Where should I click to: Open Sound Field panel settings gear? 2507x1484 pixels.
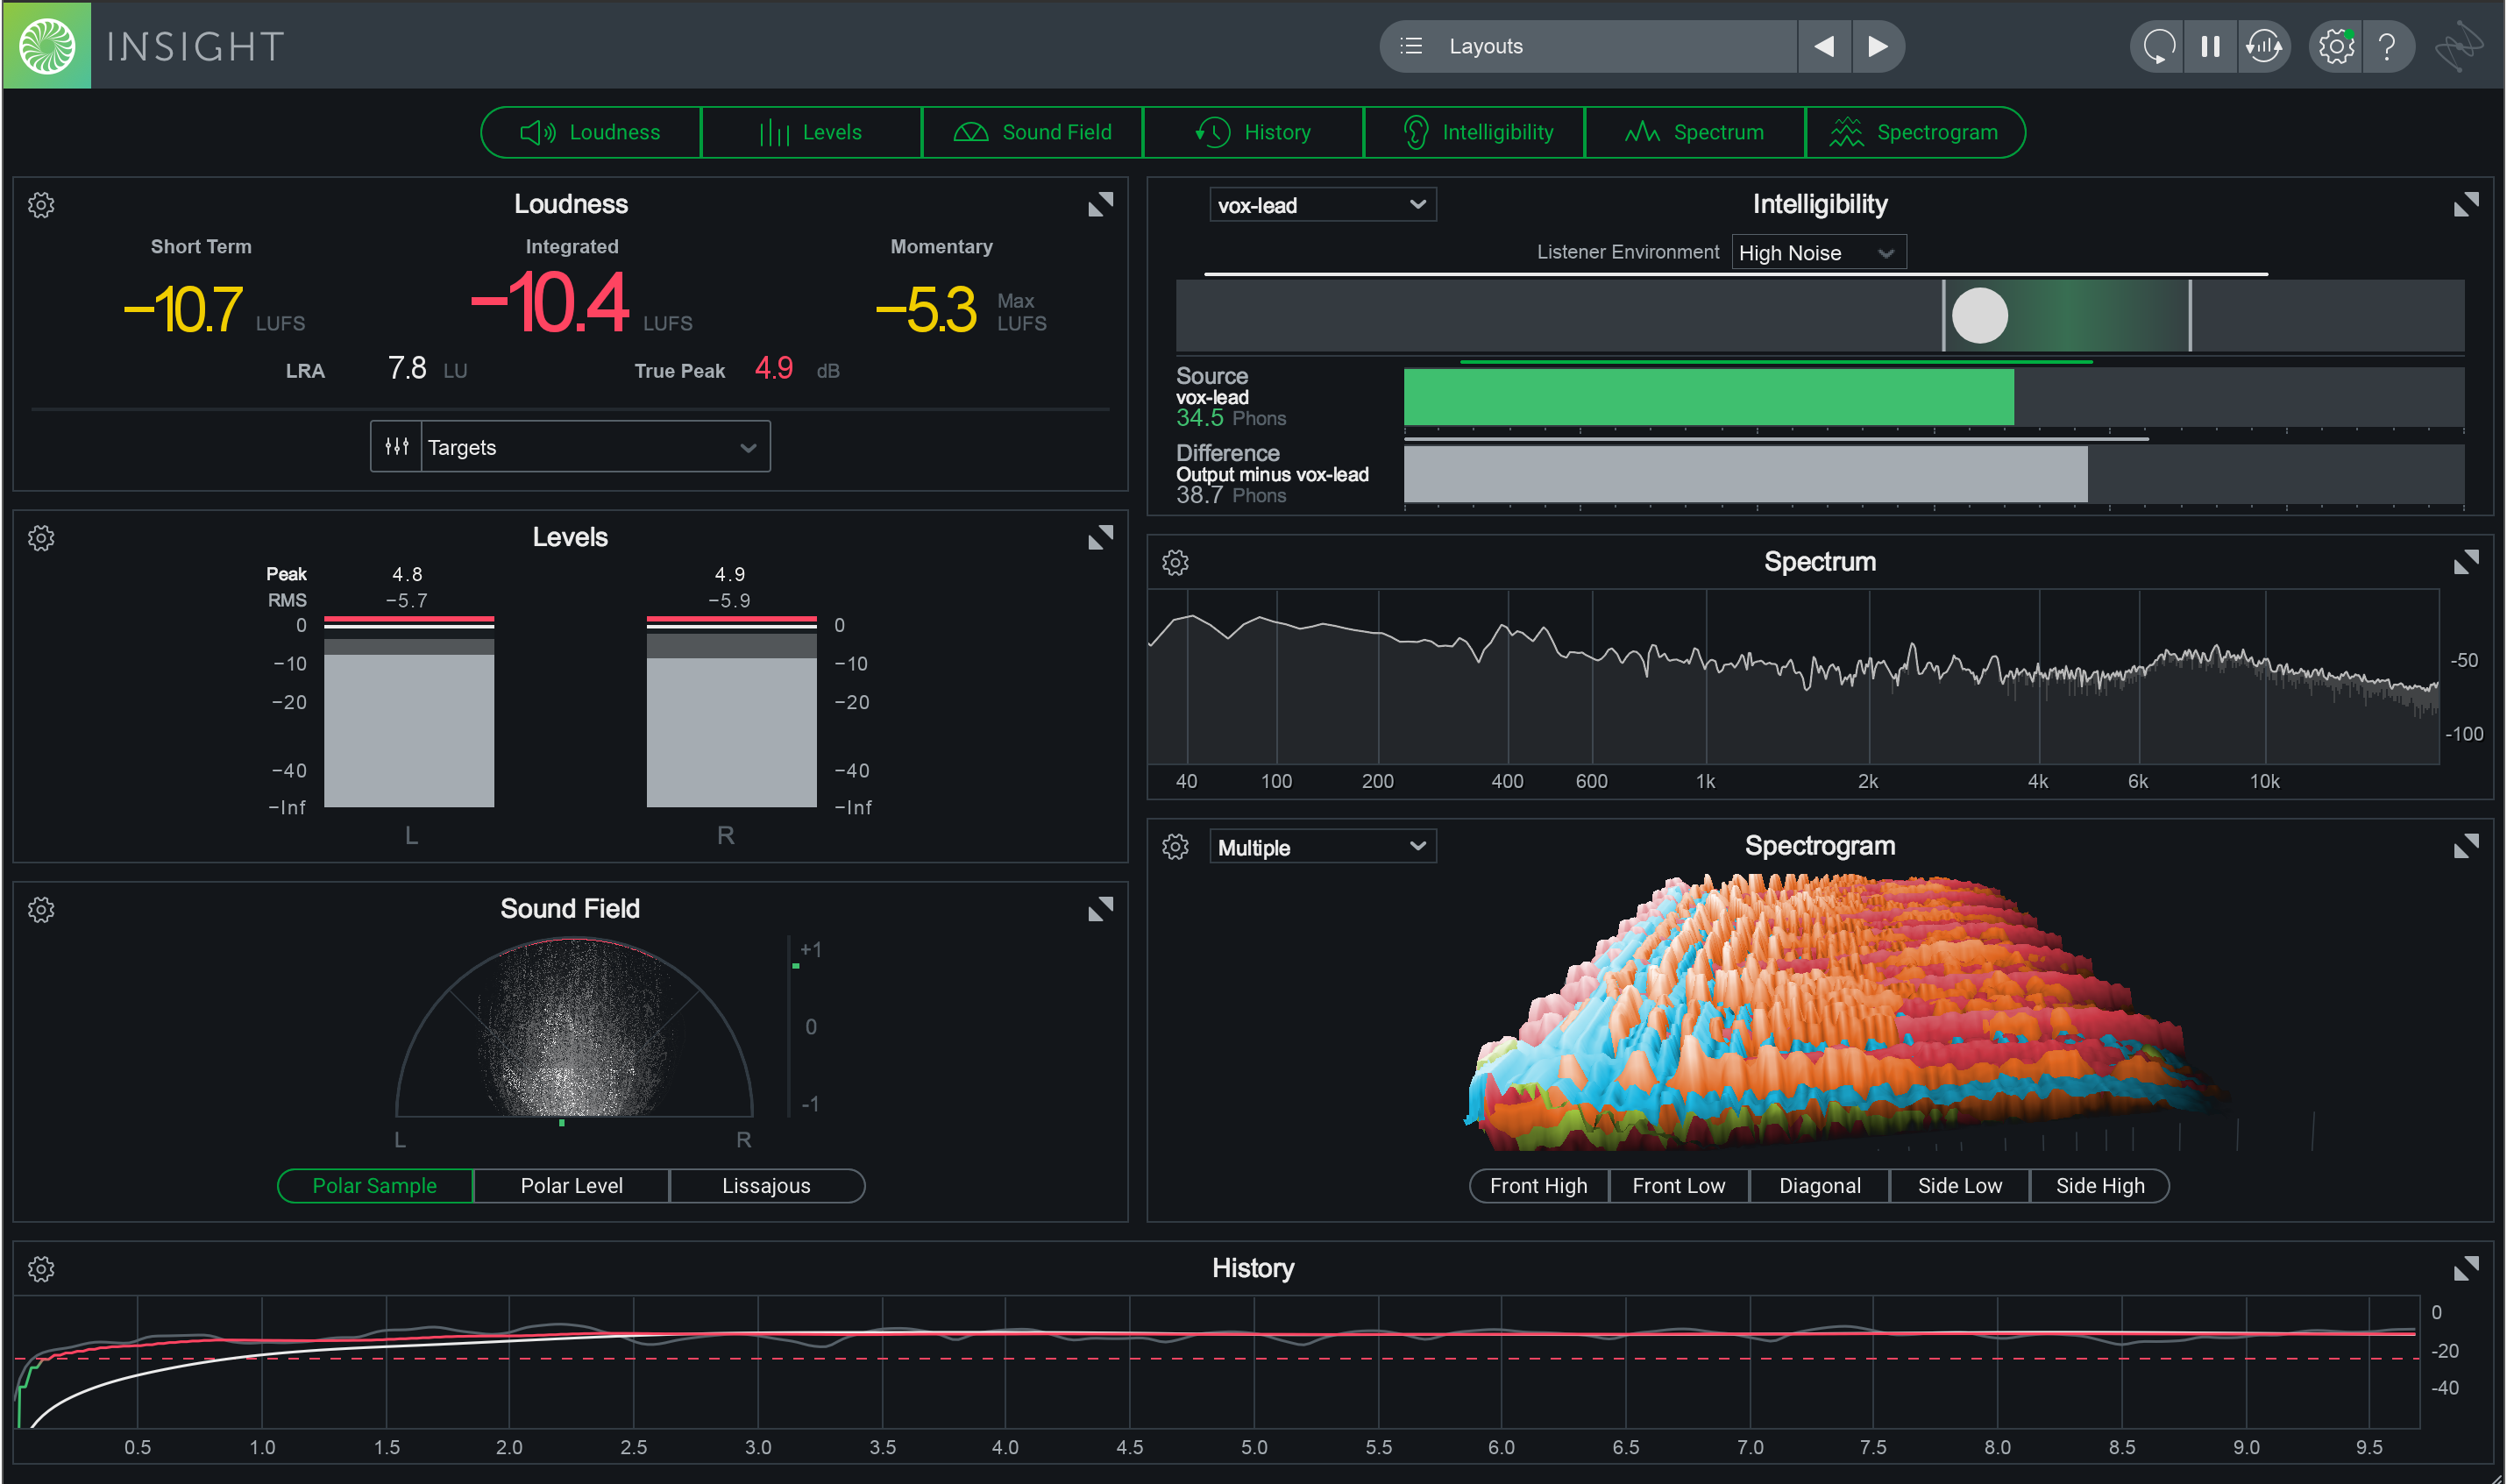41,910
